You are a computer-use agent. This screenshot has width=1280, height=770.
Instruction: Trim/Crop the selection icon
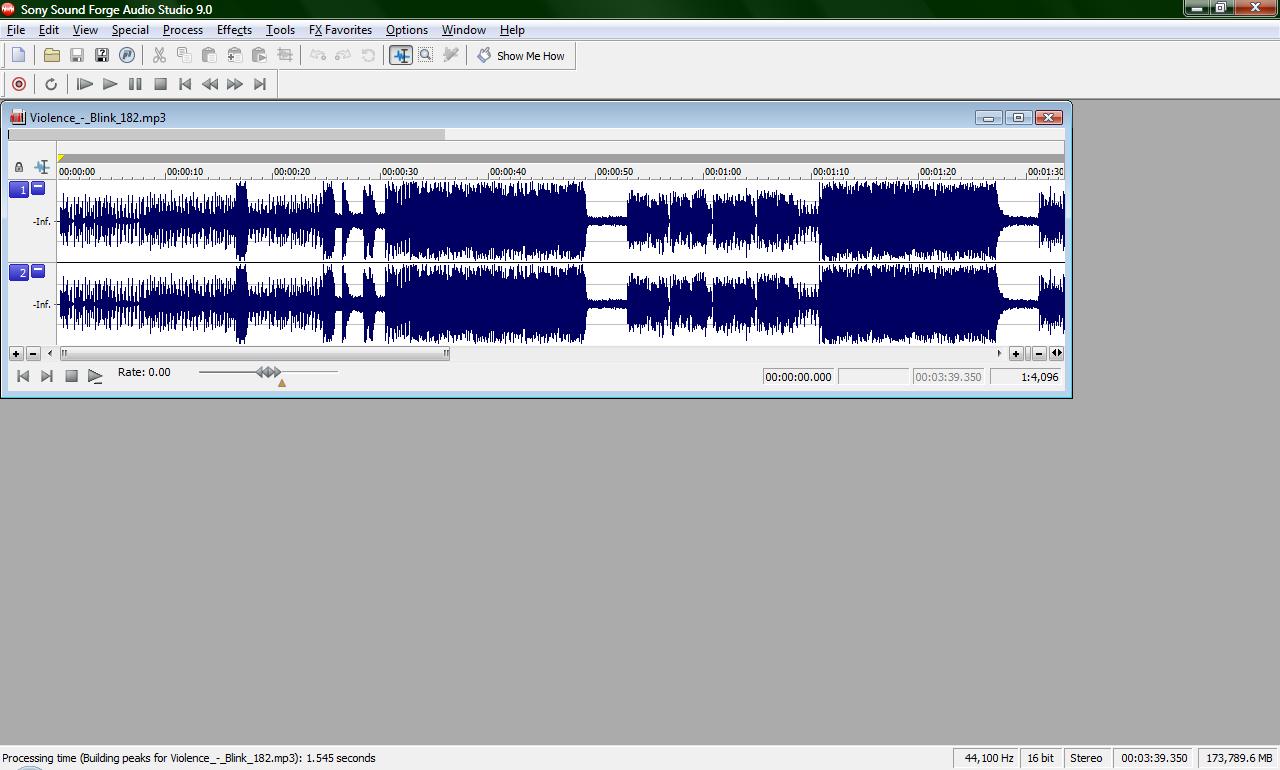tap(285, 56)
